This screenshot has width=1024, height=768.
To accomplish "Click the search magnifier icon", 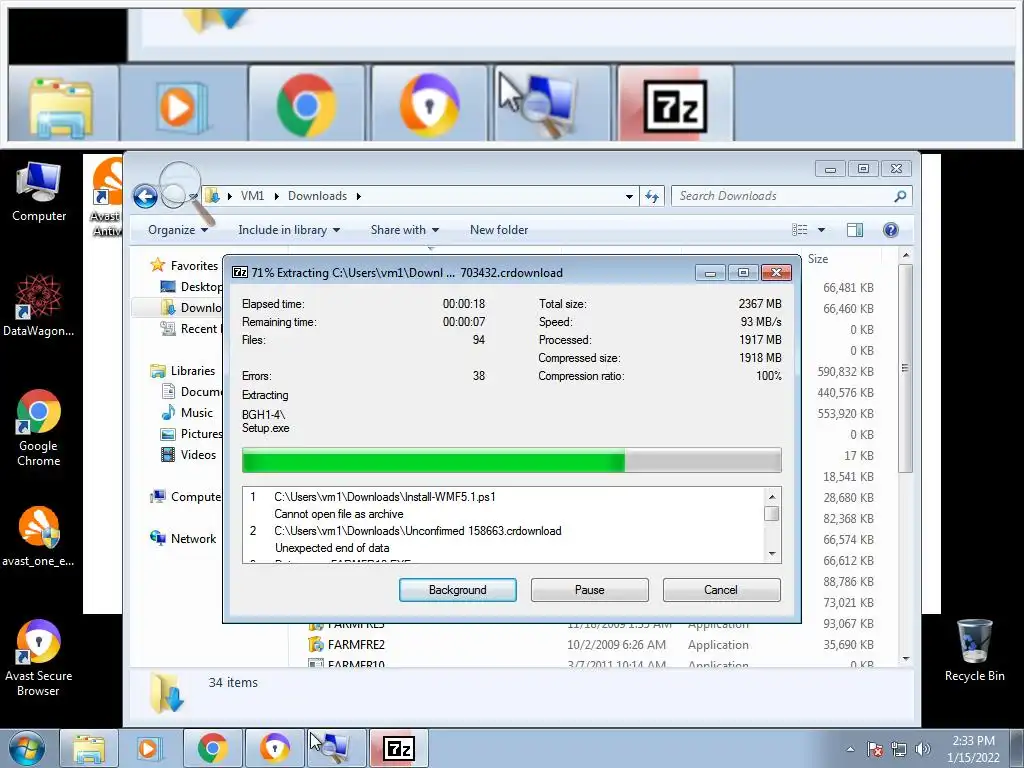I will (900, 196).
